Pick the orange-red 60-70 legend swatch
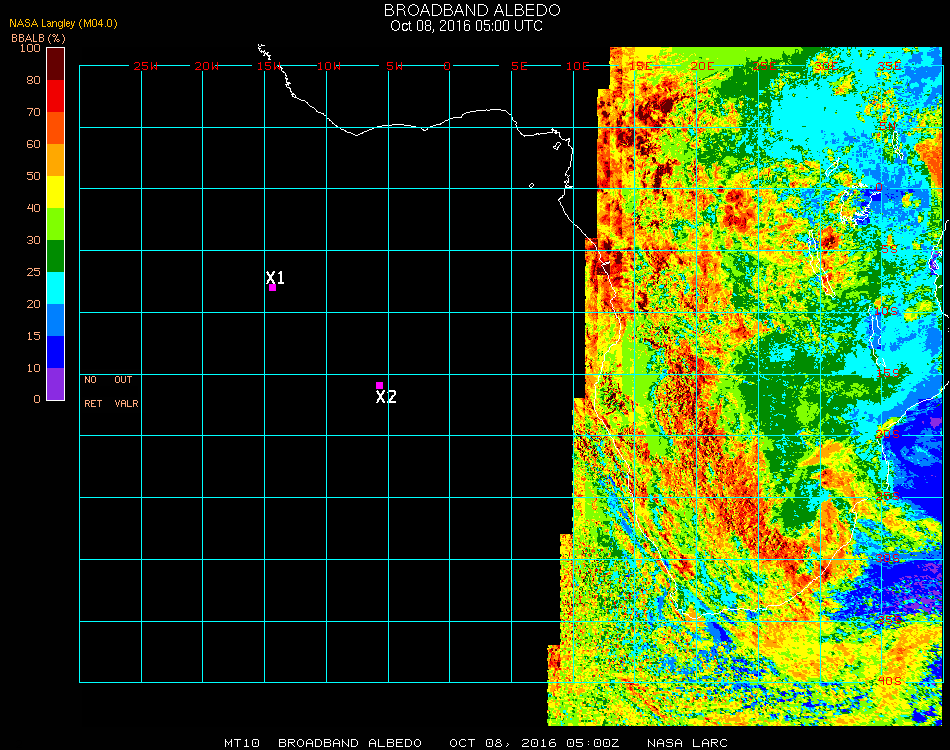This screenshot has width=950, height=750. click(x=55, y=128)
